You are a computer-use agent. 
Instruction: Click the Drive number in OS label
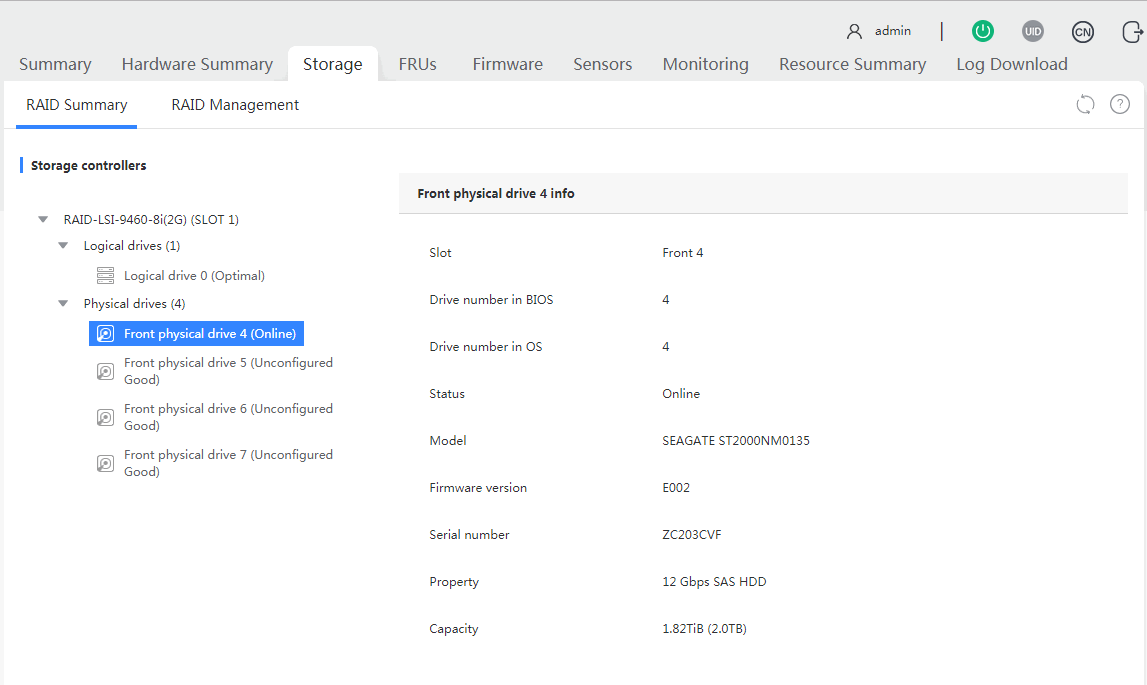486,347
